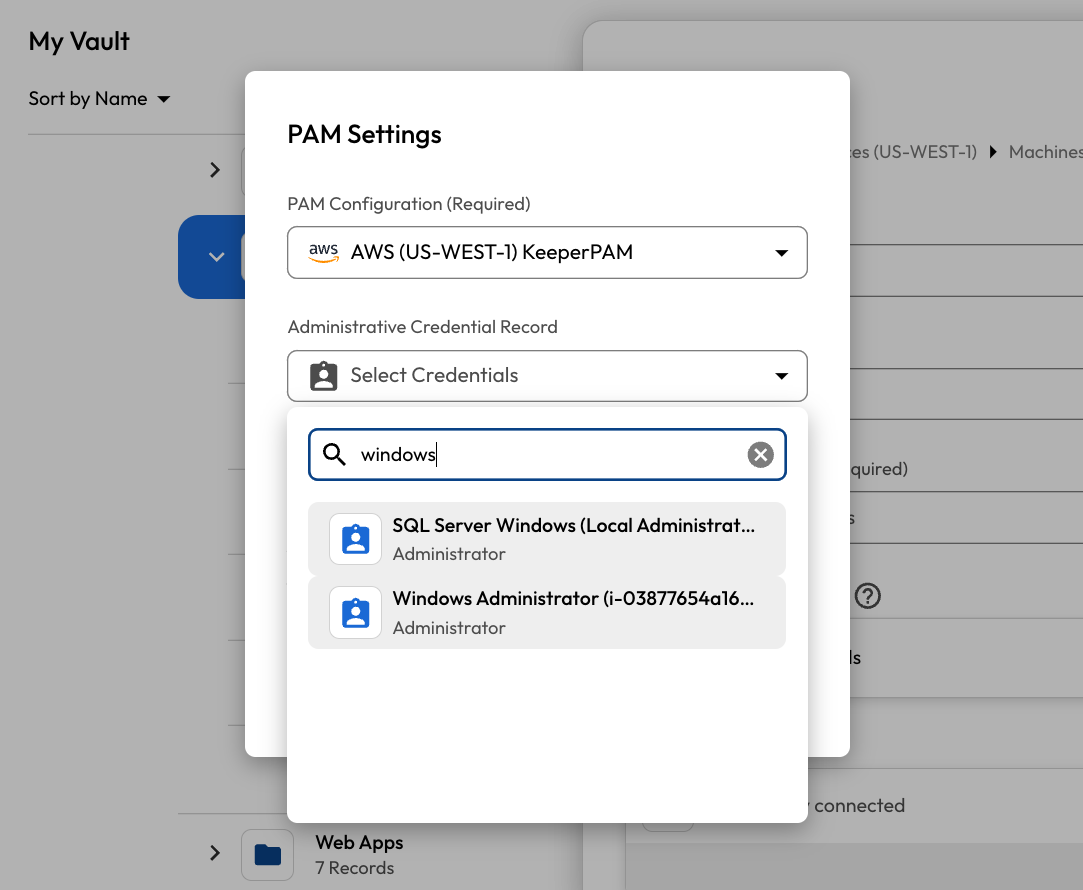Click into the credentials search field
Screen dimensions: 1083x890
tap(550, 455)
